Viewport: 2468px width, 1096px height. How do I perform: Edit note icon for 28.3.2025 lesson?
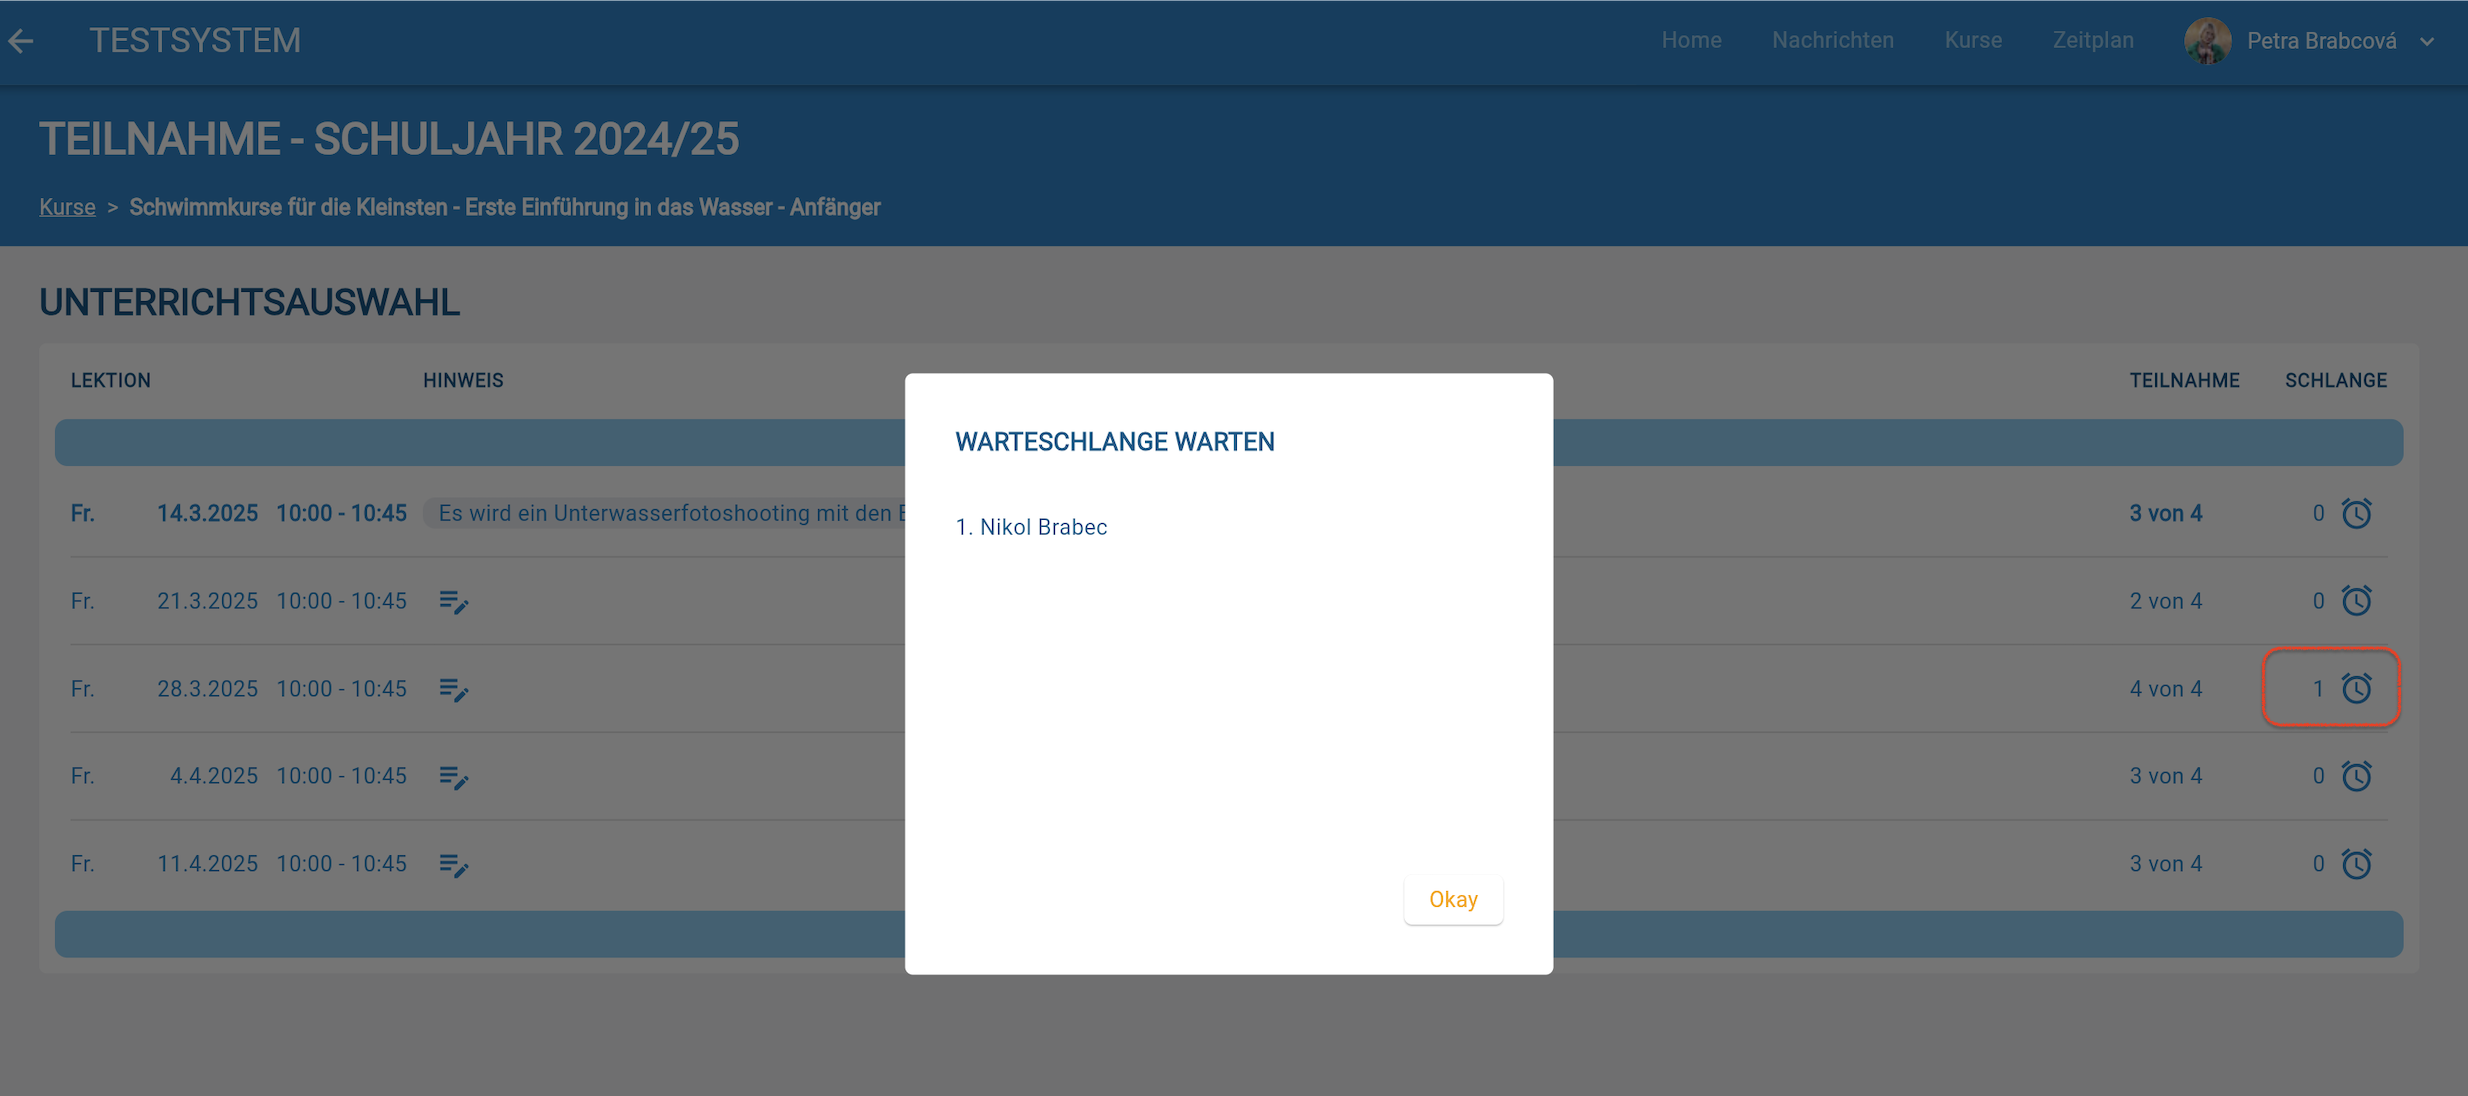coord(453,689)
